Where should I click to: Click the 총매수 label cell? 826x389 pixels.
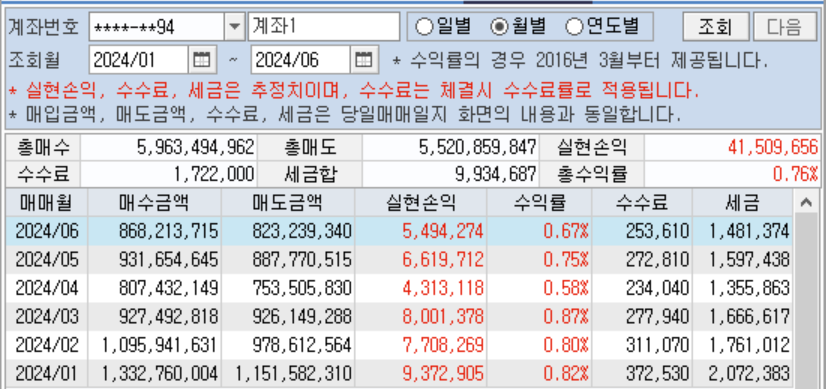coord(43,147)
